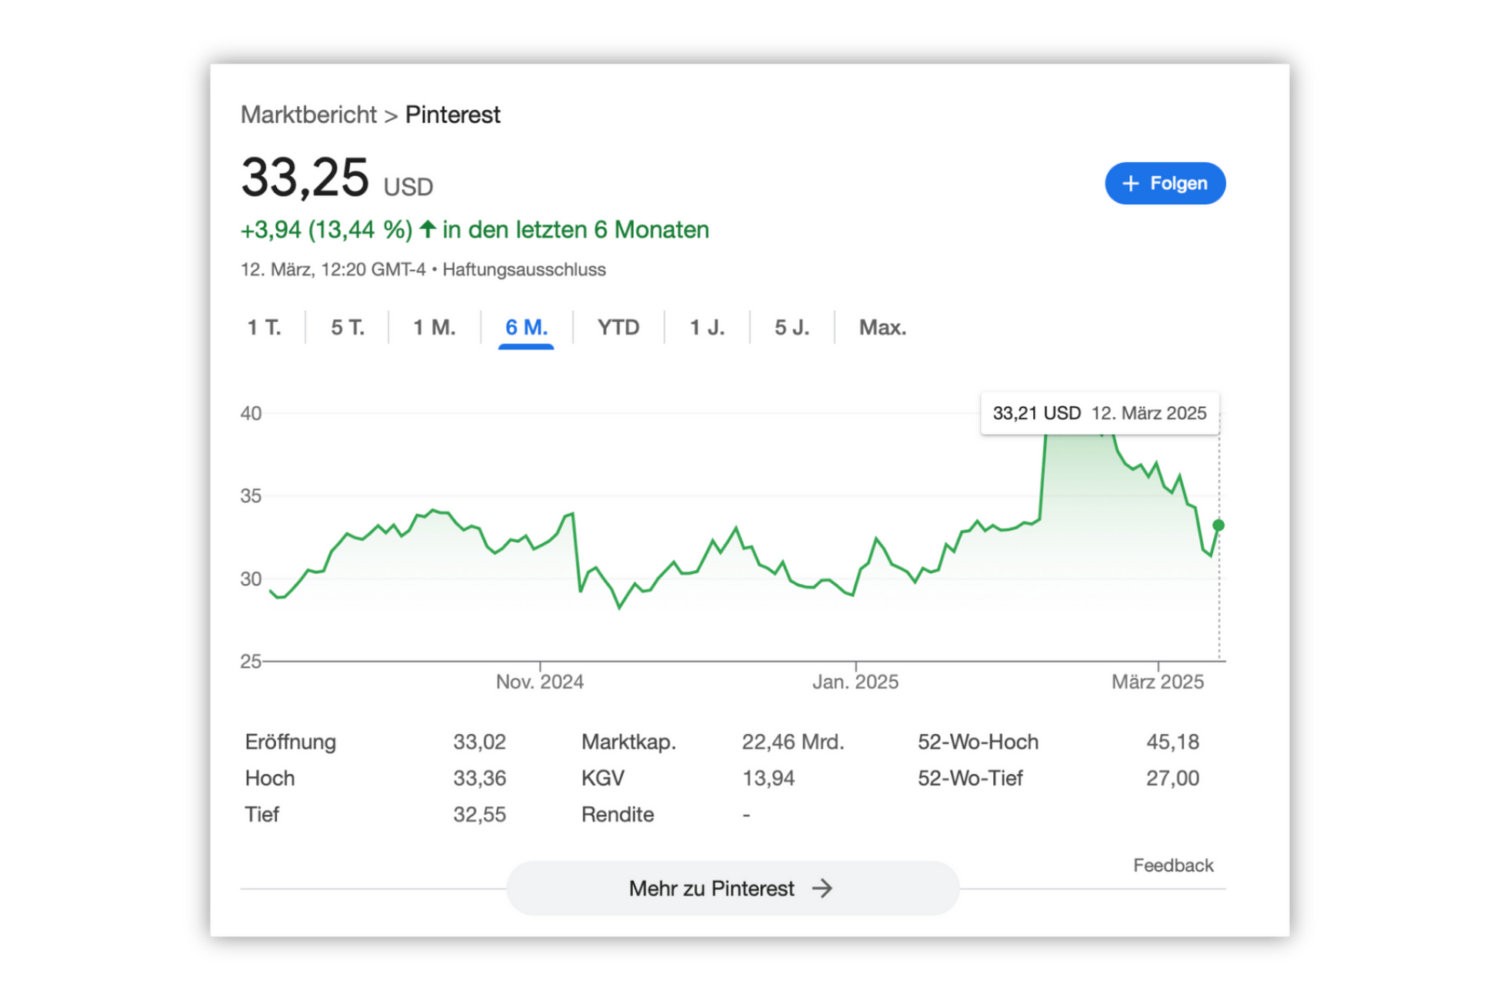Click the Rendite label

[618, 814]
